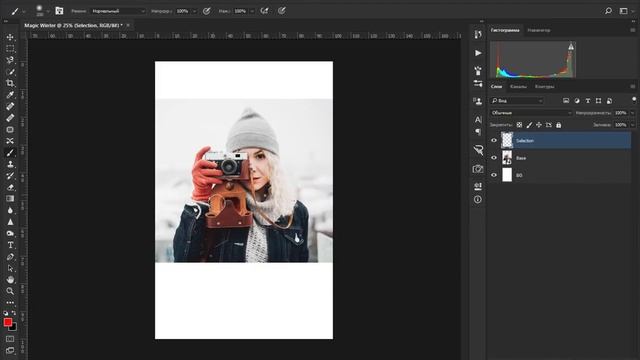Image resolution: width=640 pixels, height=360 pixels.
Task: Hide the Selection layer
Action: 494,140
